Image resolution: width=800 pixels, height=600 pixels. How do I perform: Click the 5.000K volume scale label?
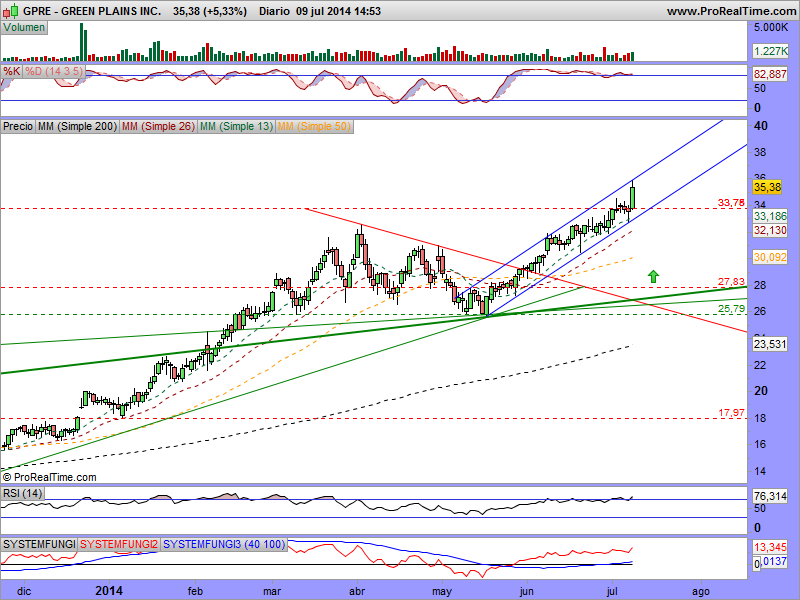[771, 27]
